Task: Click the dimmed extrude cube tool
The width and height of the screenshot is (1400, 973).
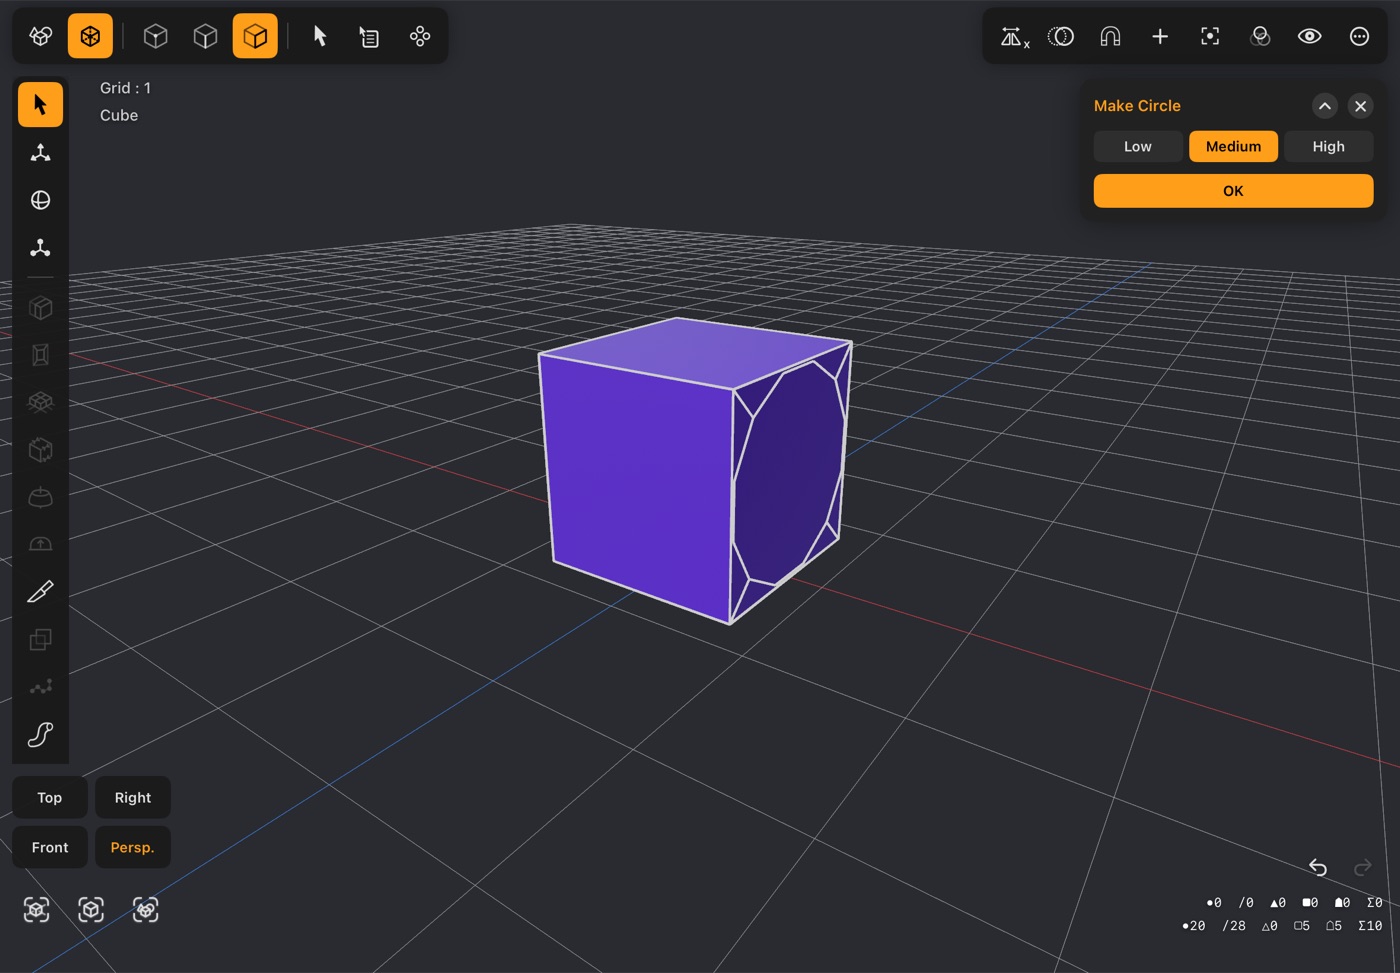Action: [x=40, y=307]
